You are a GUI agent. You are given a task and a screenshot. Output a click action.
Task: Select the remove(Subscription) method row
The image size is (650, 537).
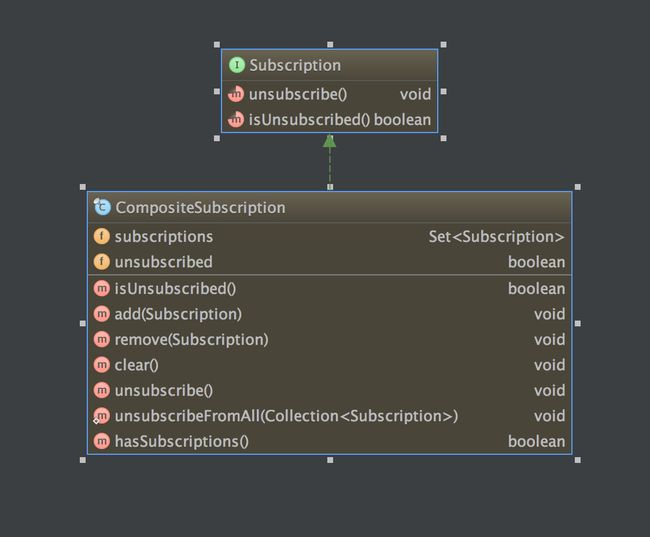(x=330, y=340)
